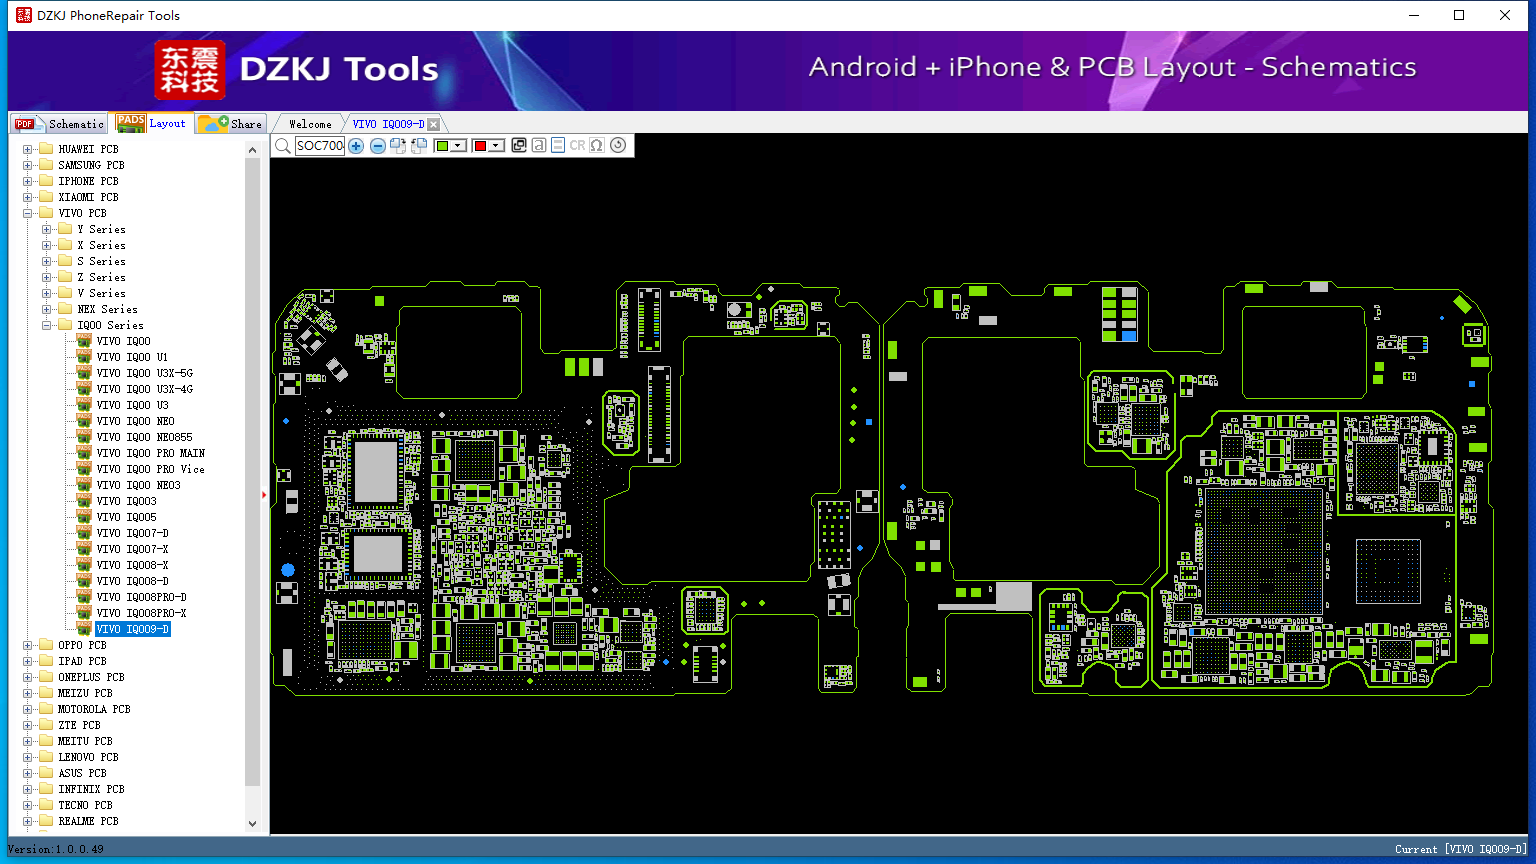
Task: Toggle the letter 'a' text display button
Action: (x=539, y=145)
